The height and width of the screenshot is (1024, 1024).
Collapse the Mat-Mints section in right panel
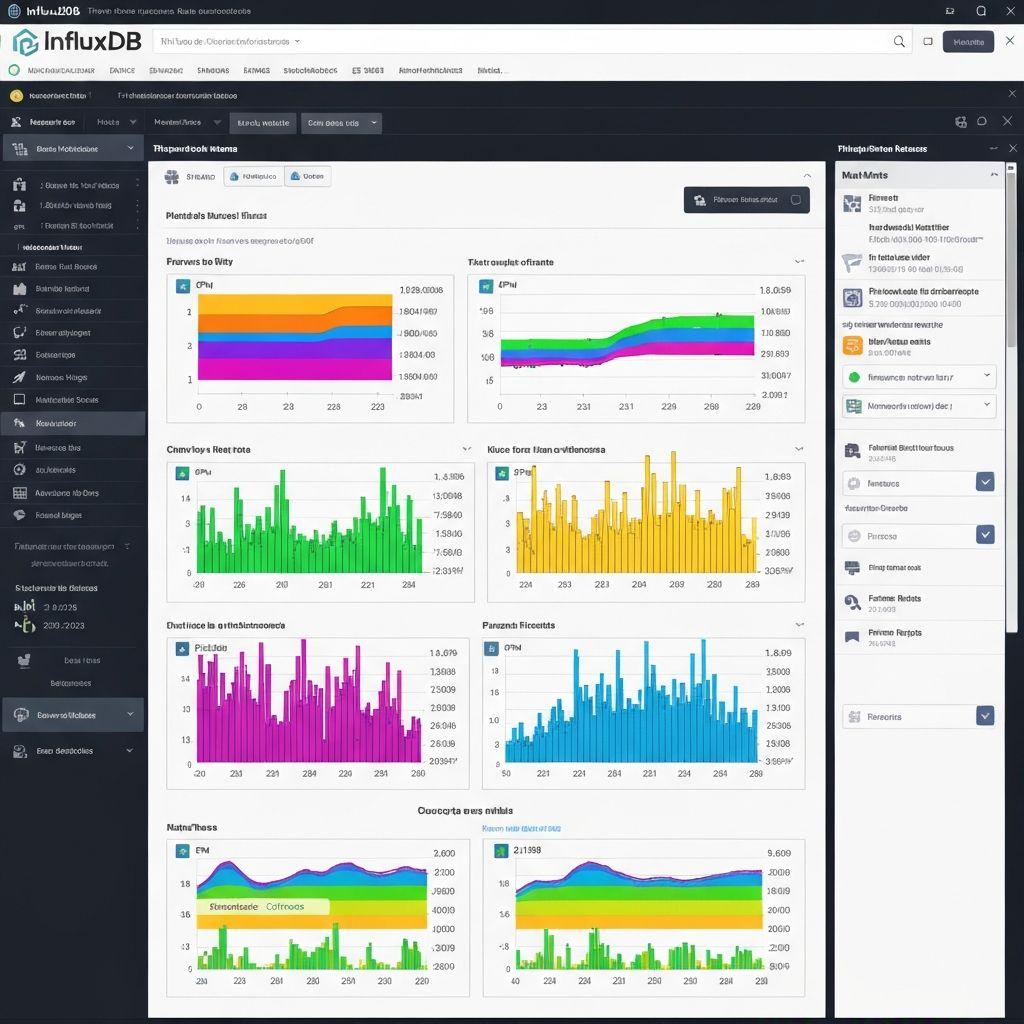point(994,174)
